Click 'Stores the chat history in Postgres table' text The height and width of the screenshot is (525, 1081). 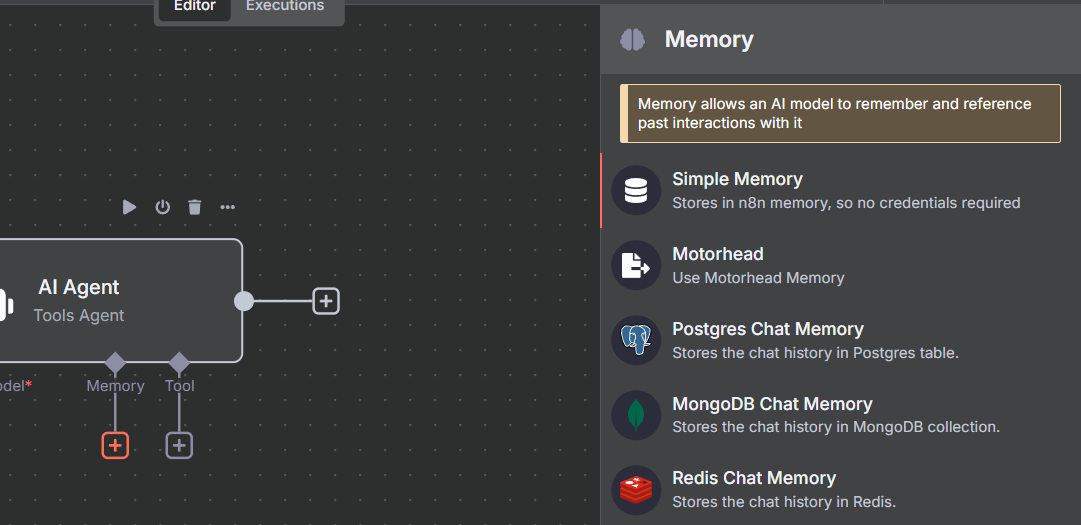[x=815, y=353]
